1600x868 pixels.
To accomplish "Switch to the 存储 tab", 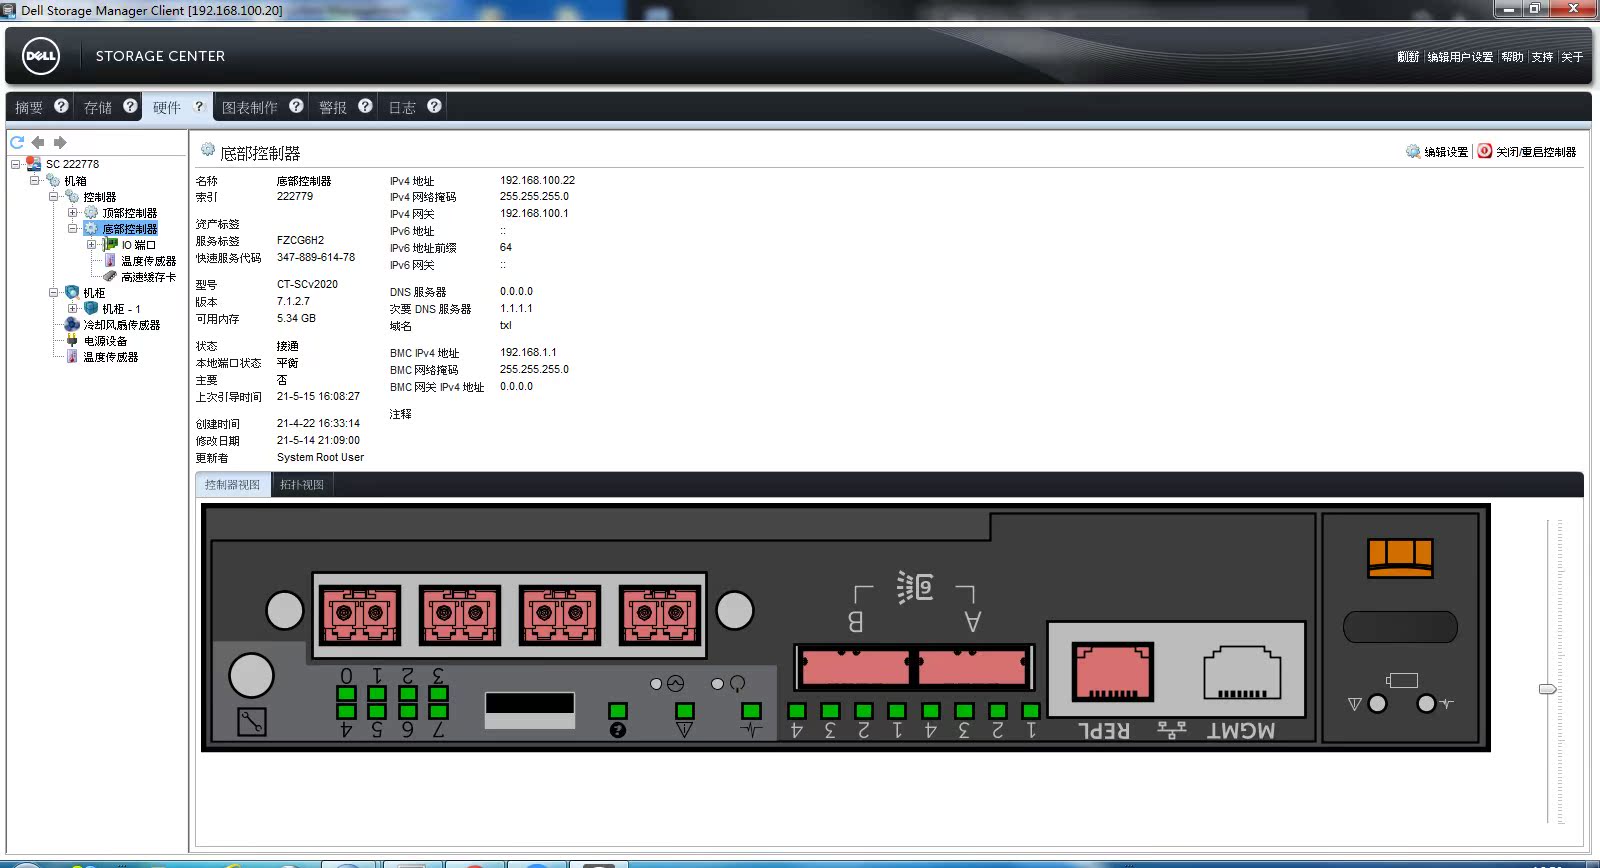I will (x=98, y=107).
